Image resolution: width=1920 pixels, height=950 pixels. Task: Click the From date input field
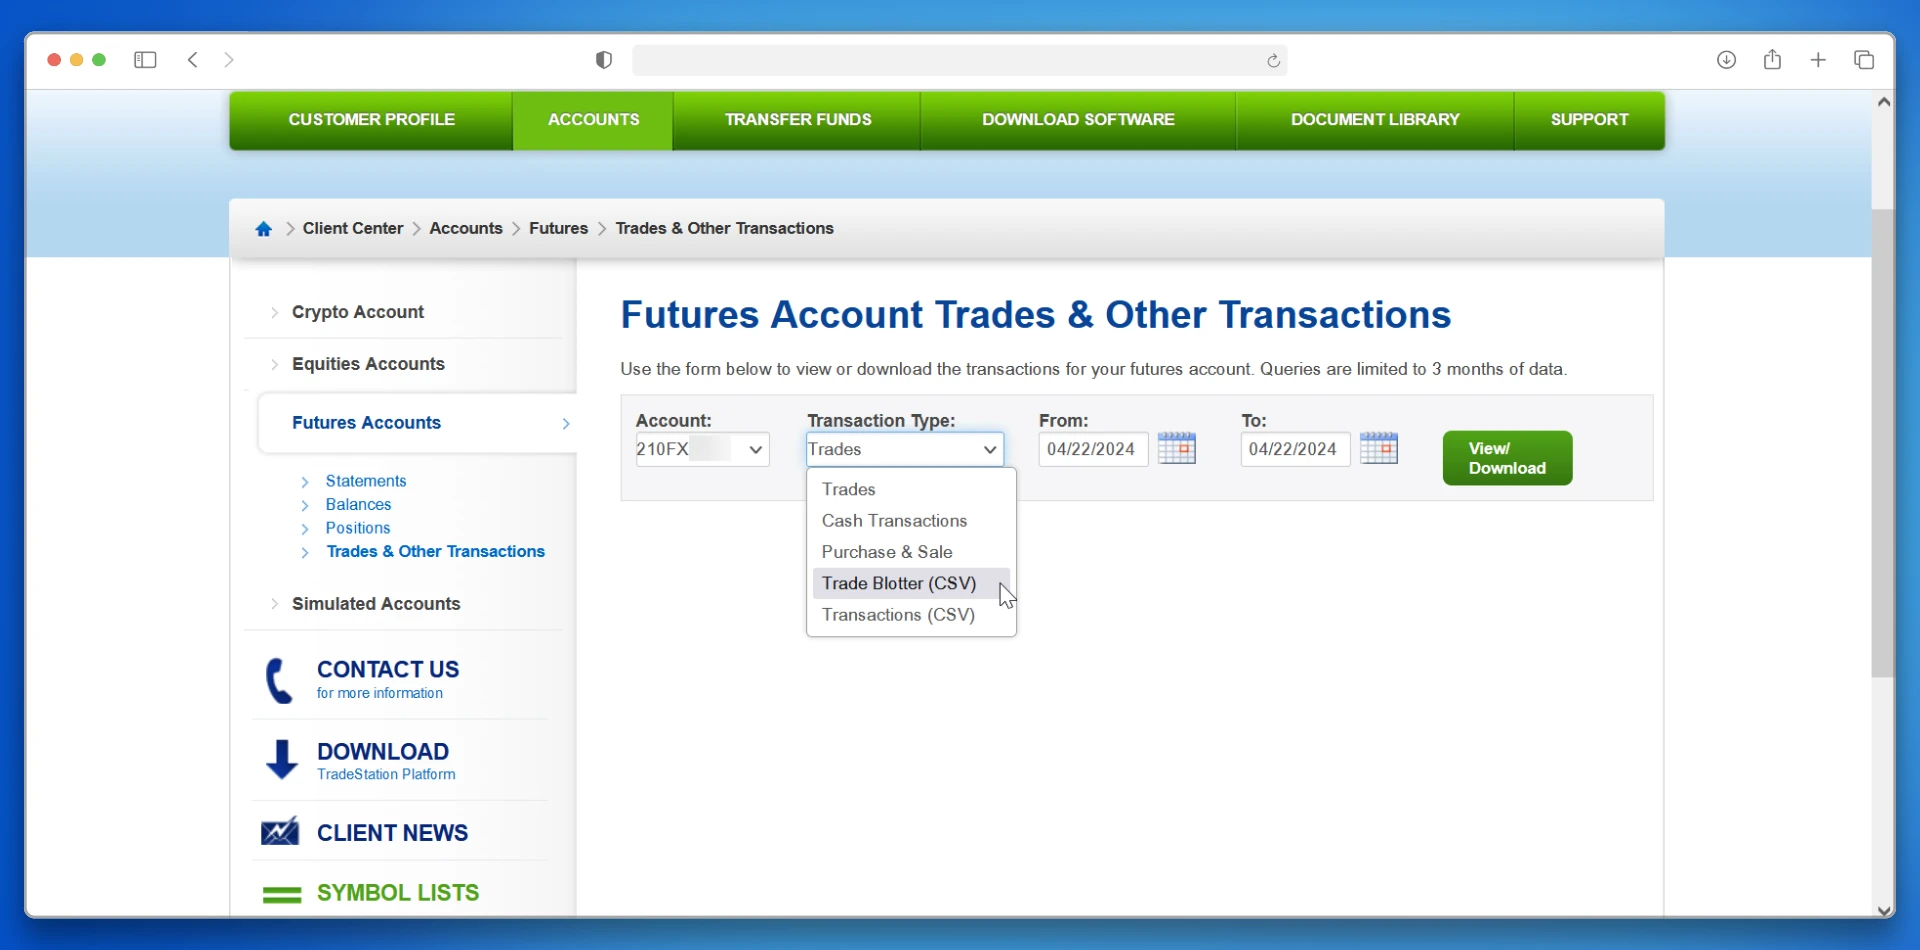coord(1092,450)
